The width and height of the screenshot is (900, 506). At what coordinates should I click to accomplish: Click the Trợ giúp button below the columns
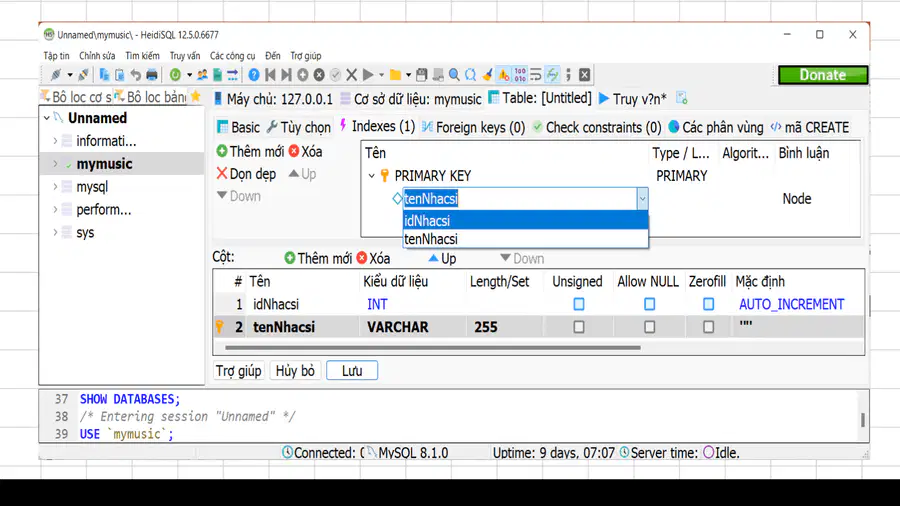tap(238, 371)
